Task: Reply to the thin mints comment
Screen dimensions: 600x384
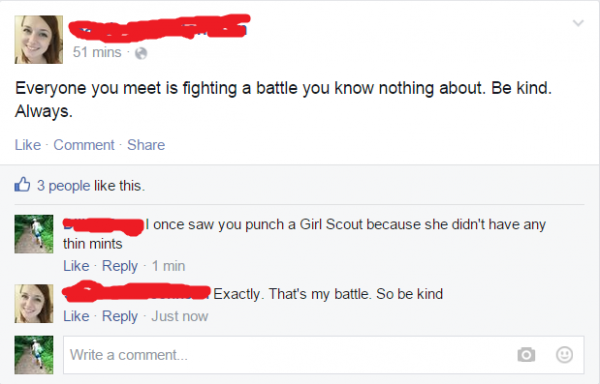Action: (x=120, y=266)
